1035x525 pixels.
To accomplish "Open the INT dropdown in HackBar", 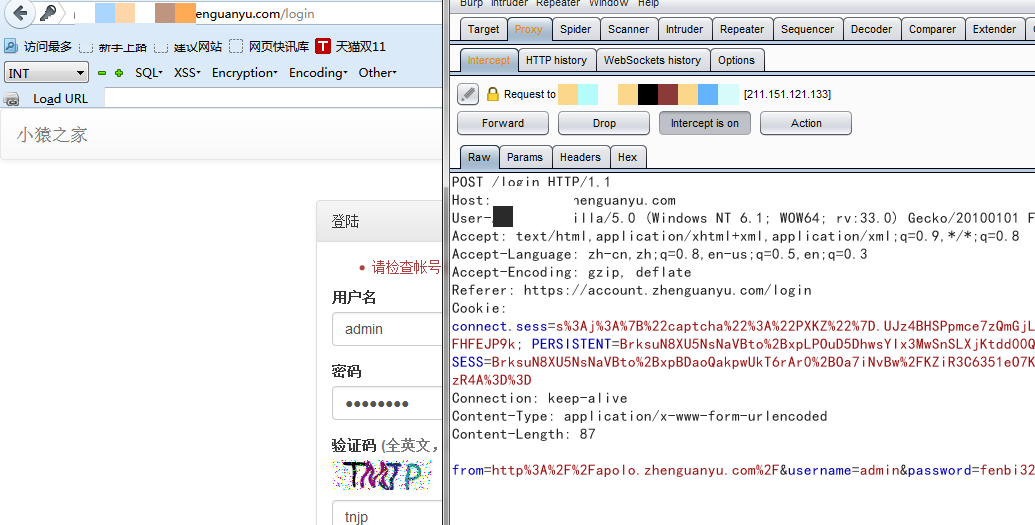I will point(46,73).
